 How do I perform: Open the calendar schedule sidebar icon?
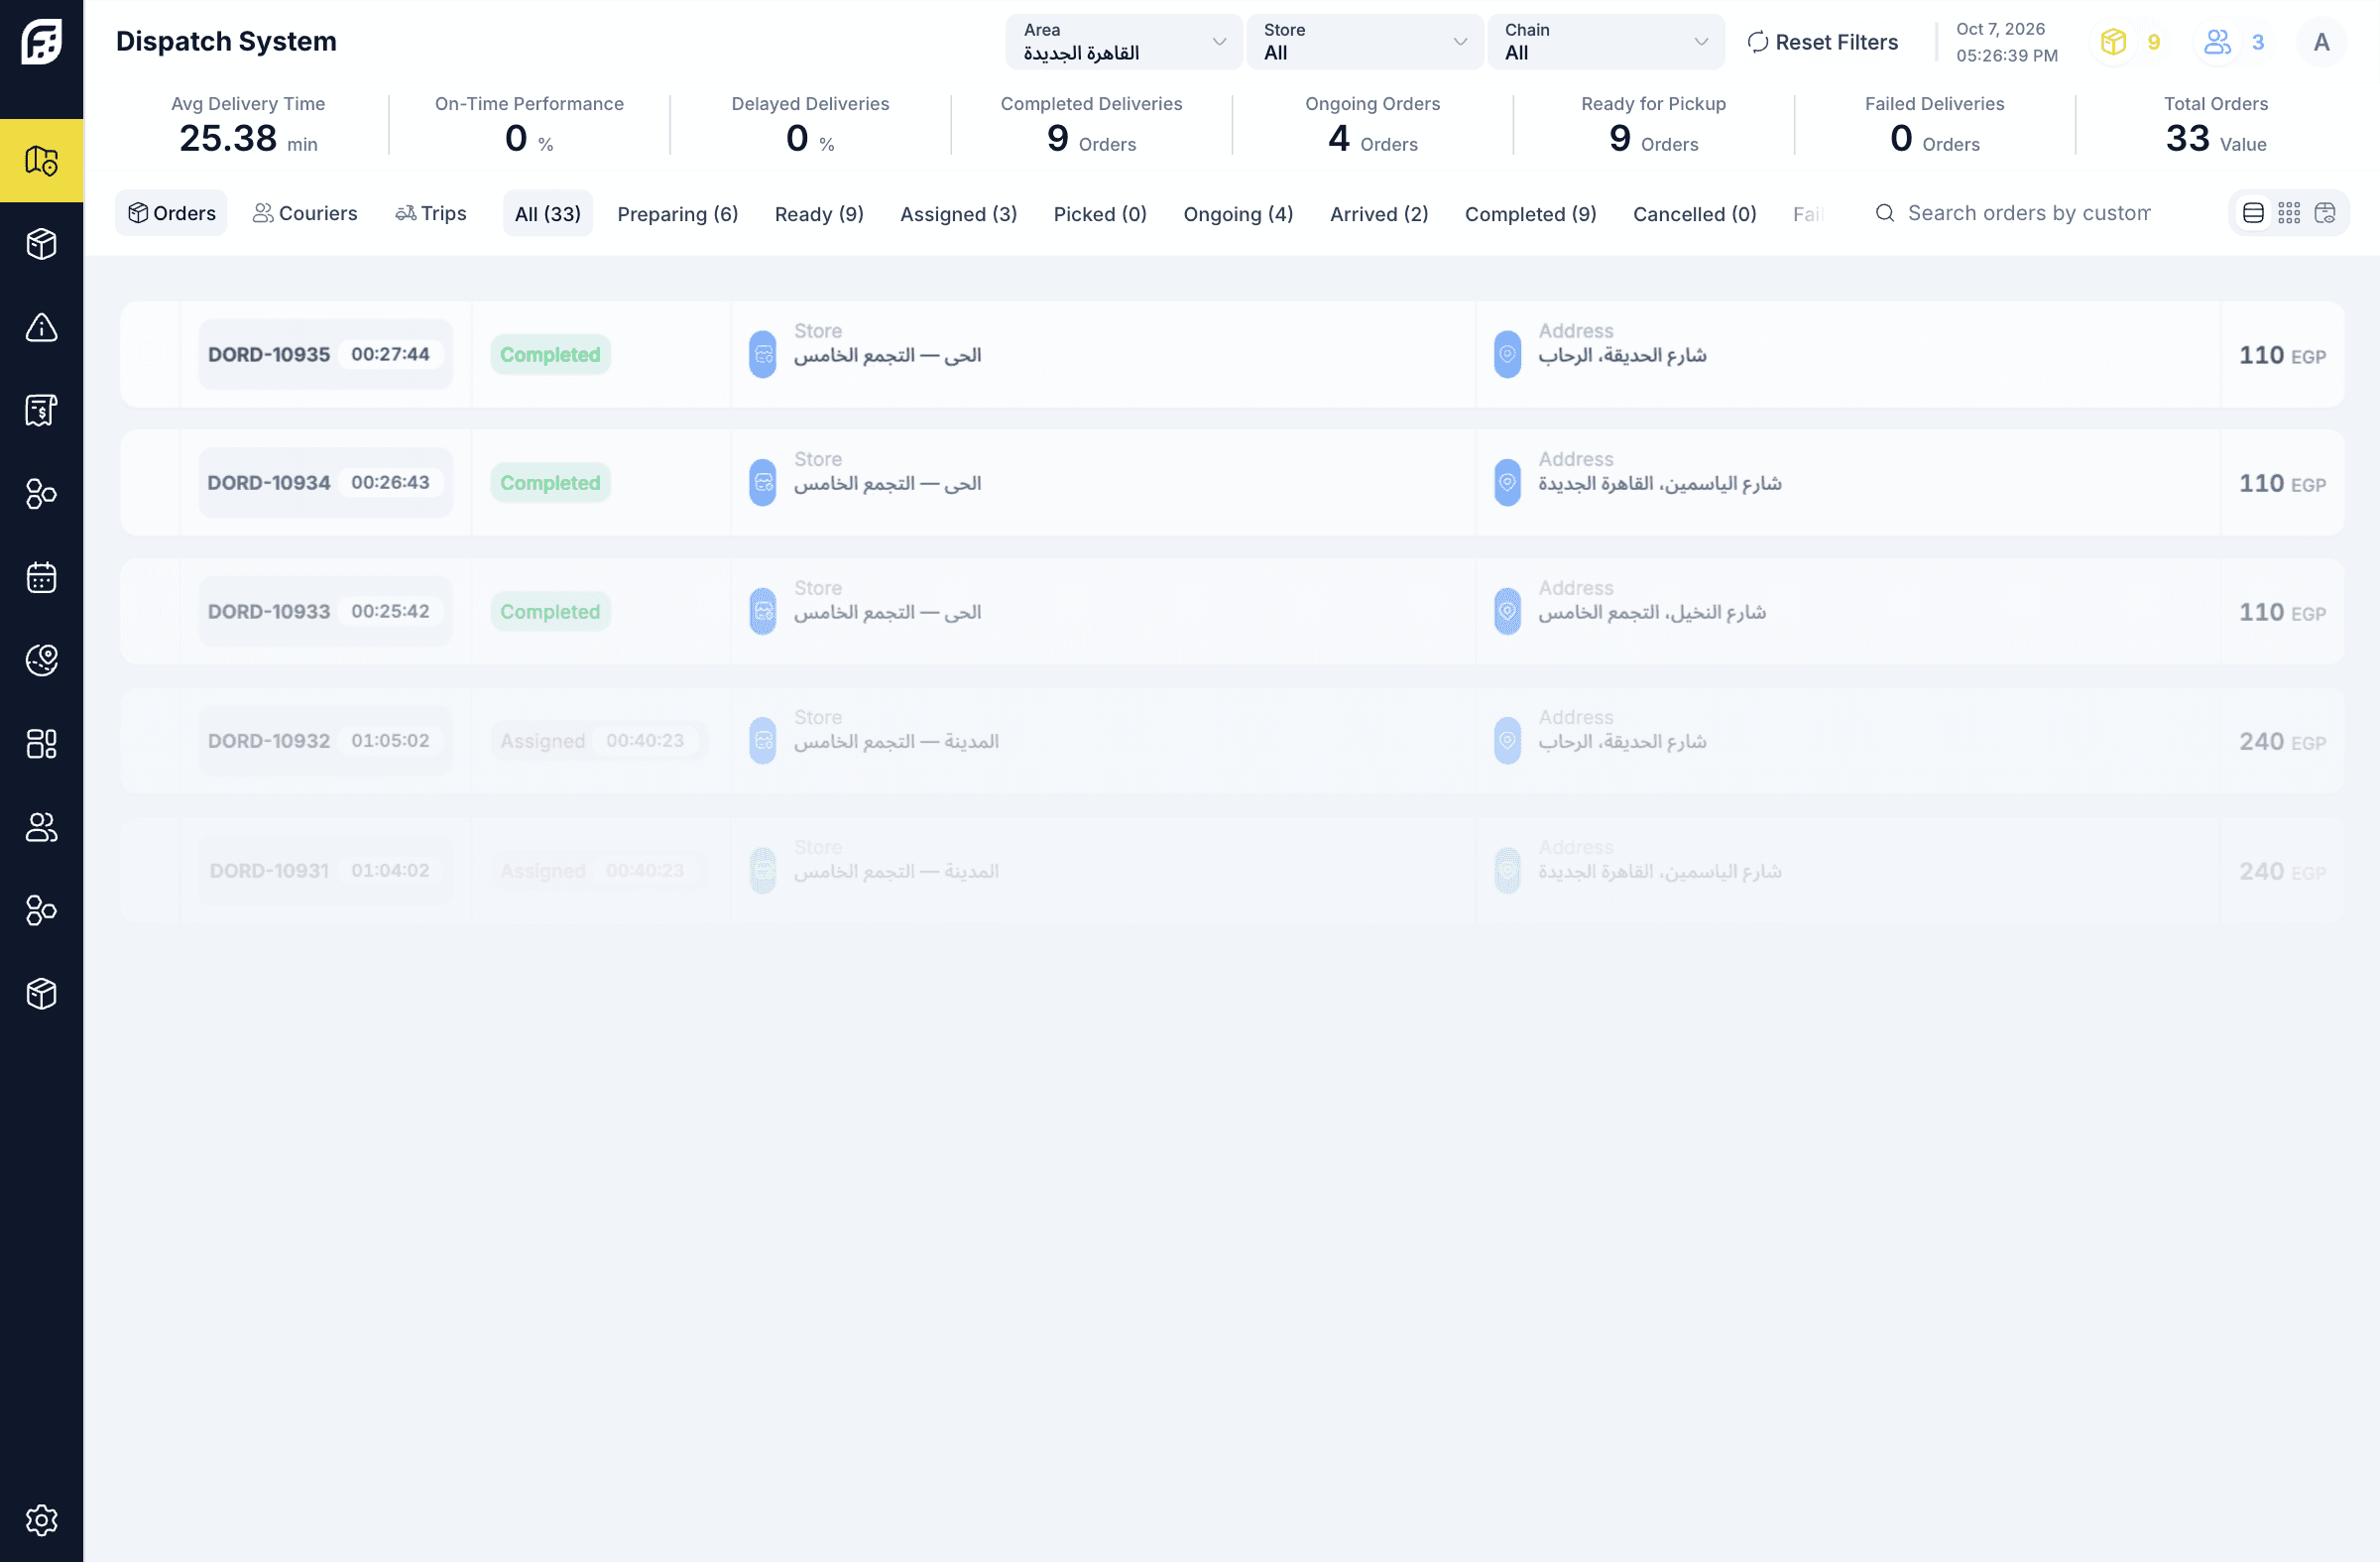click(41, 577)
